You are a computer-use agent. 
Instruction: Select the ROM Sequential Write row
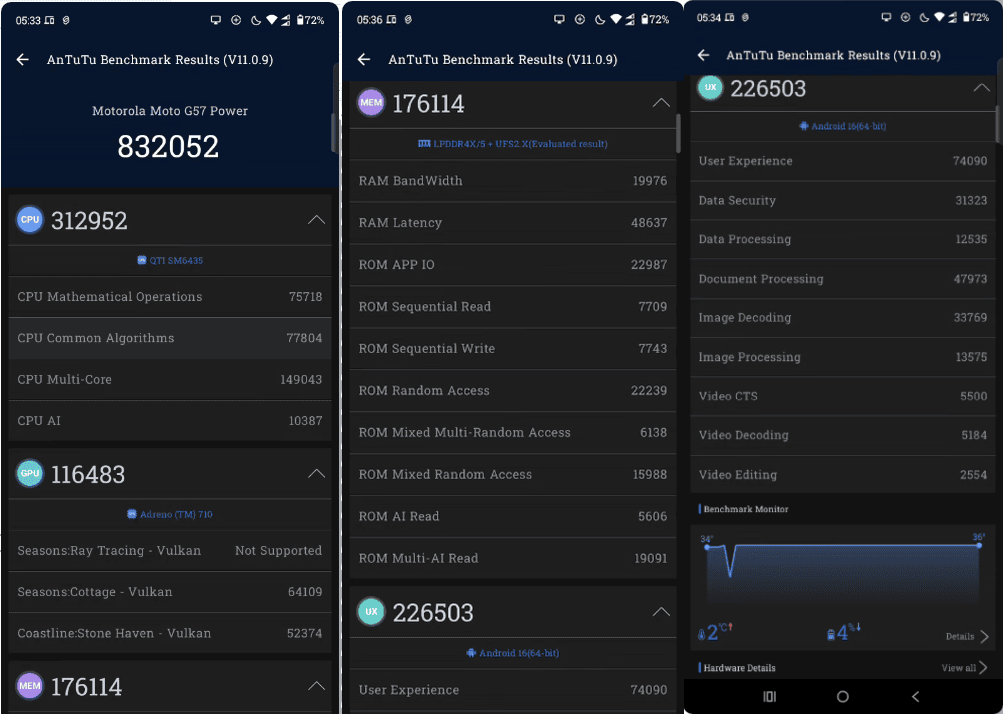coord(513,349)
